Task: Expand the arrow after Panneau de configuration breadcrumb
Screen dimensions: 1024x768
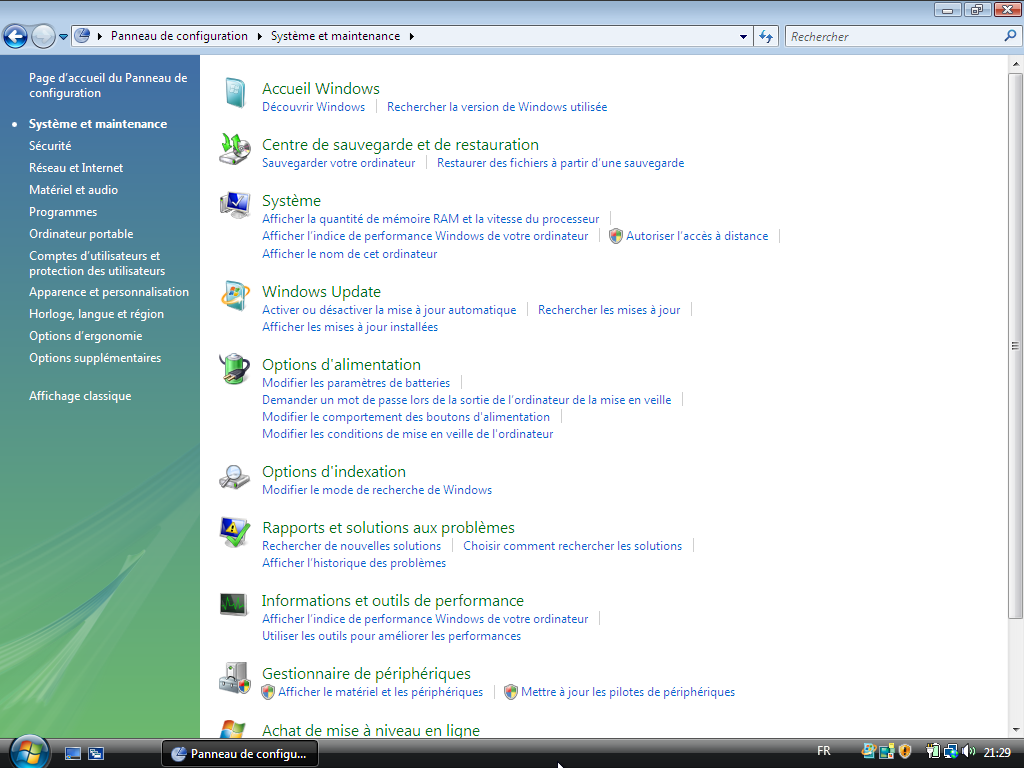Action: click(259, 37)
